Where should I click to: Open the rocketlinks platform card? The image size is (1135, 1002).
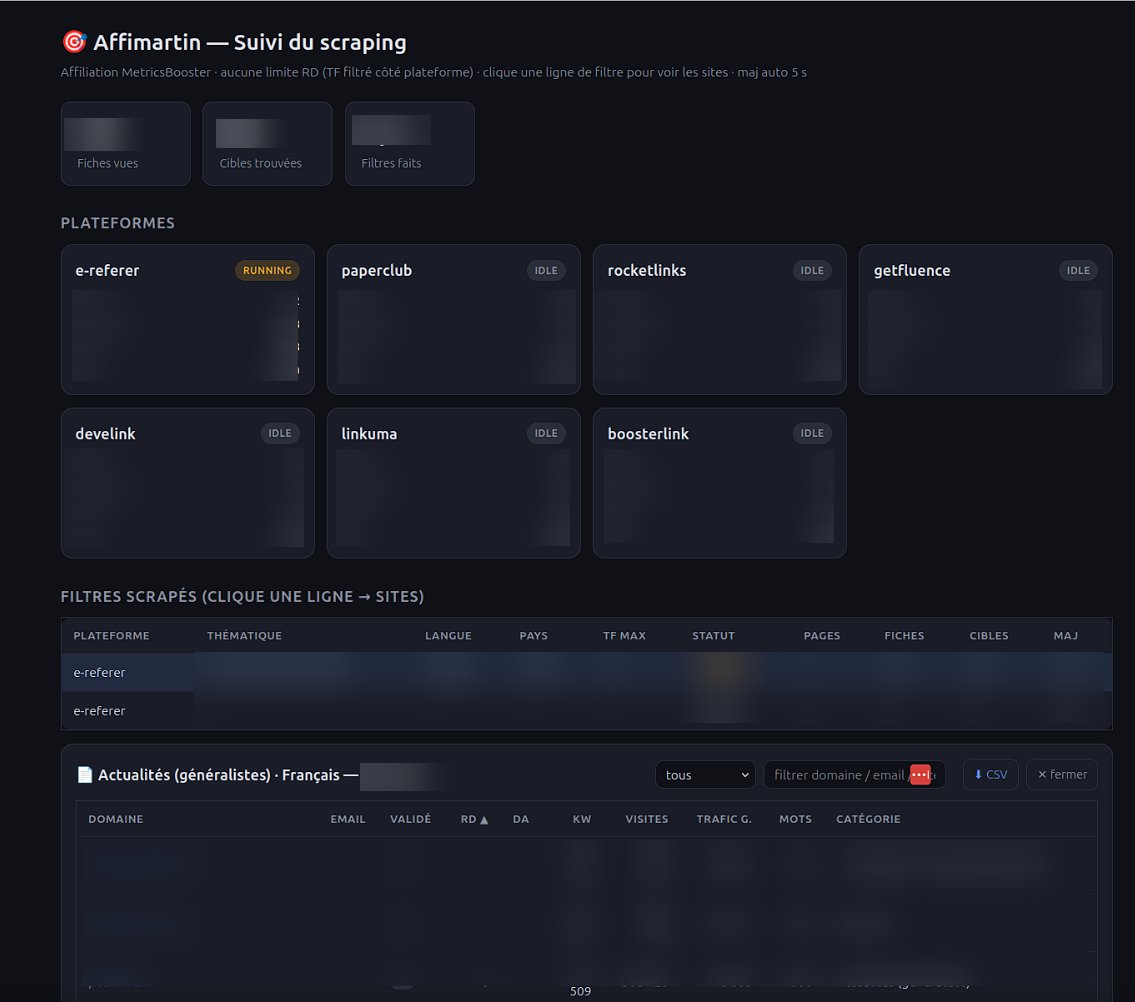tap(720, 319)
